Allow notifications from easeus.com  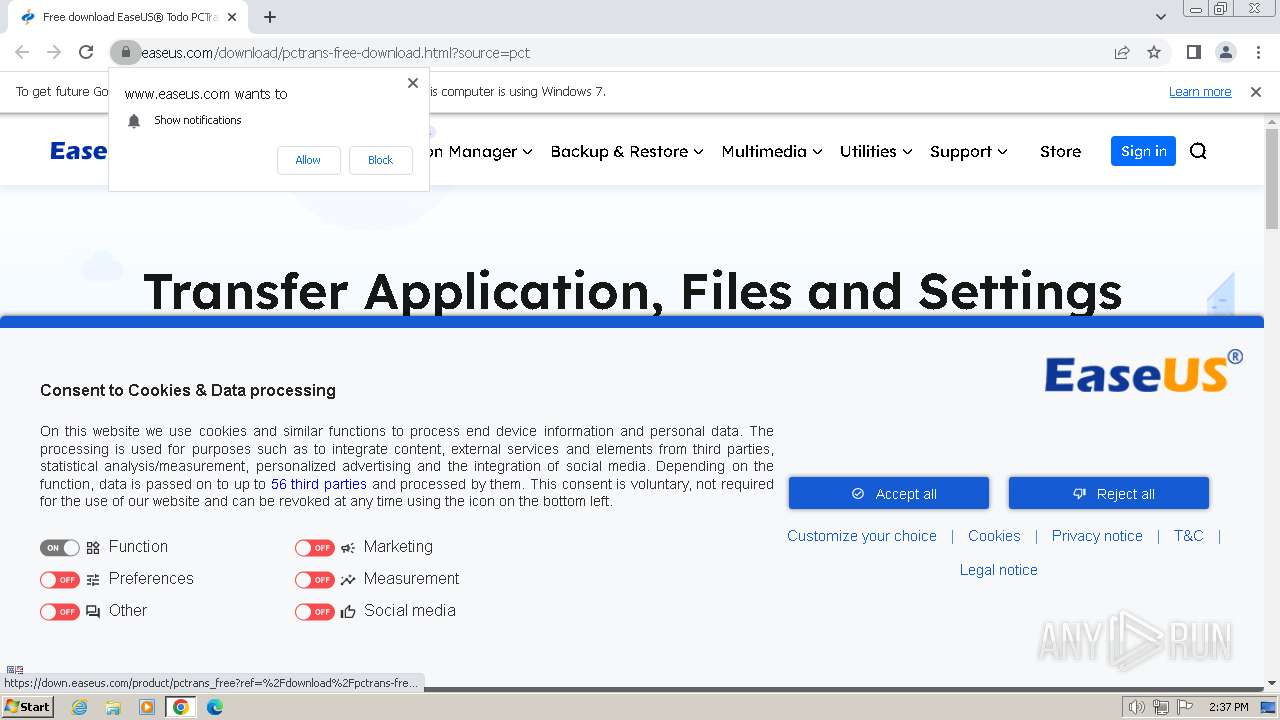pos(308,160)
